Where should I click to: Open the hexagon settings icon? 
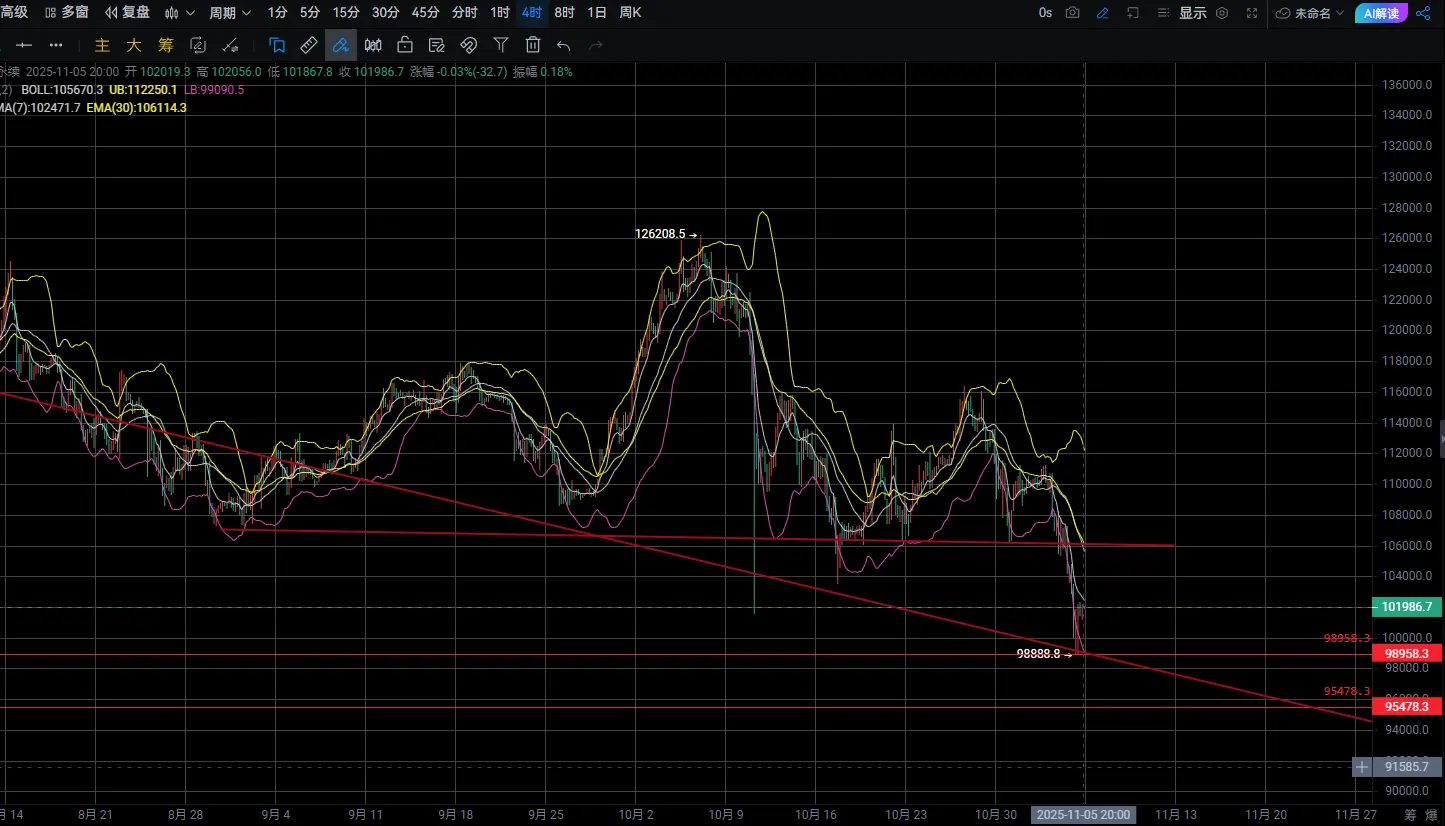(x=1222, y=13)
